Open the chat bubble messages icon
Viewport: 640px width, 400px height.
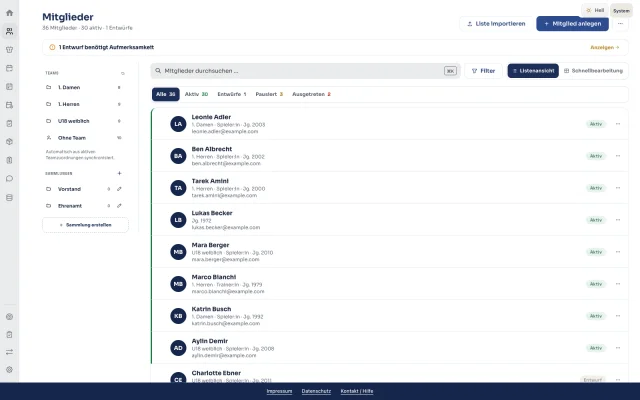pyautogui.click(x=9, y=179)
